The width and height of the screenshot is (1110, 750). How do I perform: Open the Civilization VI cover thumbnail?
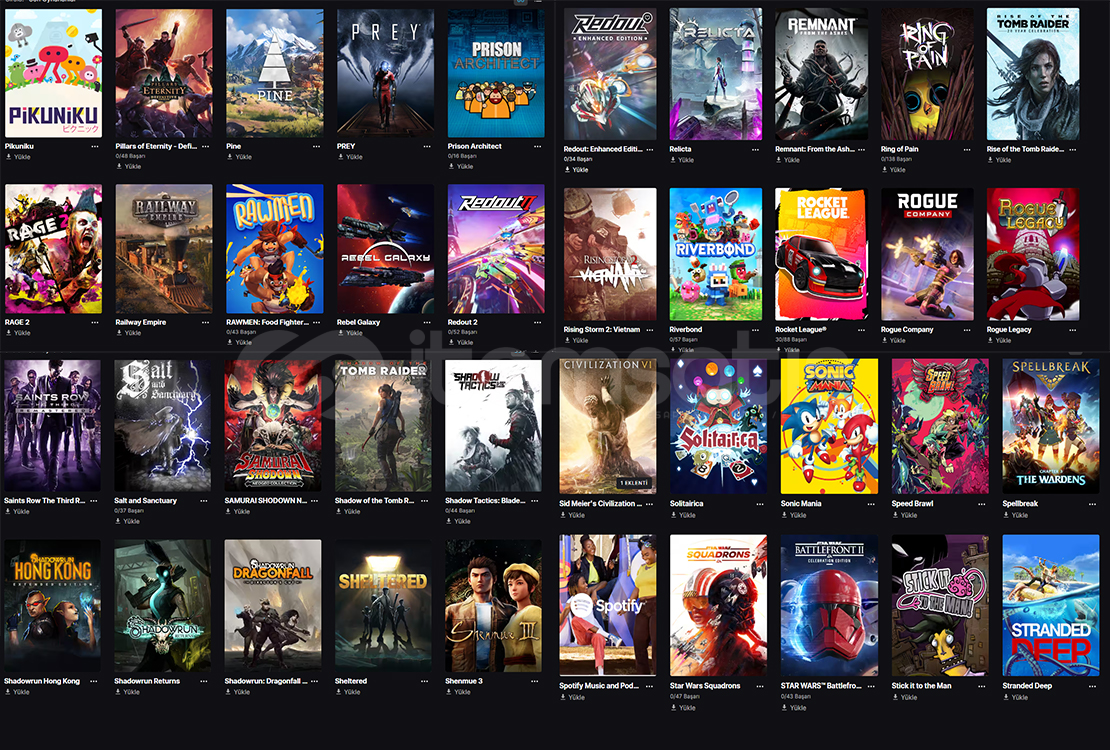coord(608,426)
